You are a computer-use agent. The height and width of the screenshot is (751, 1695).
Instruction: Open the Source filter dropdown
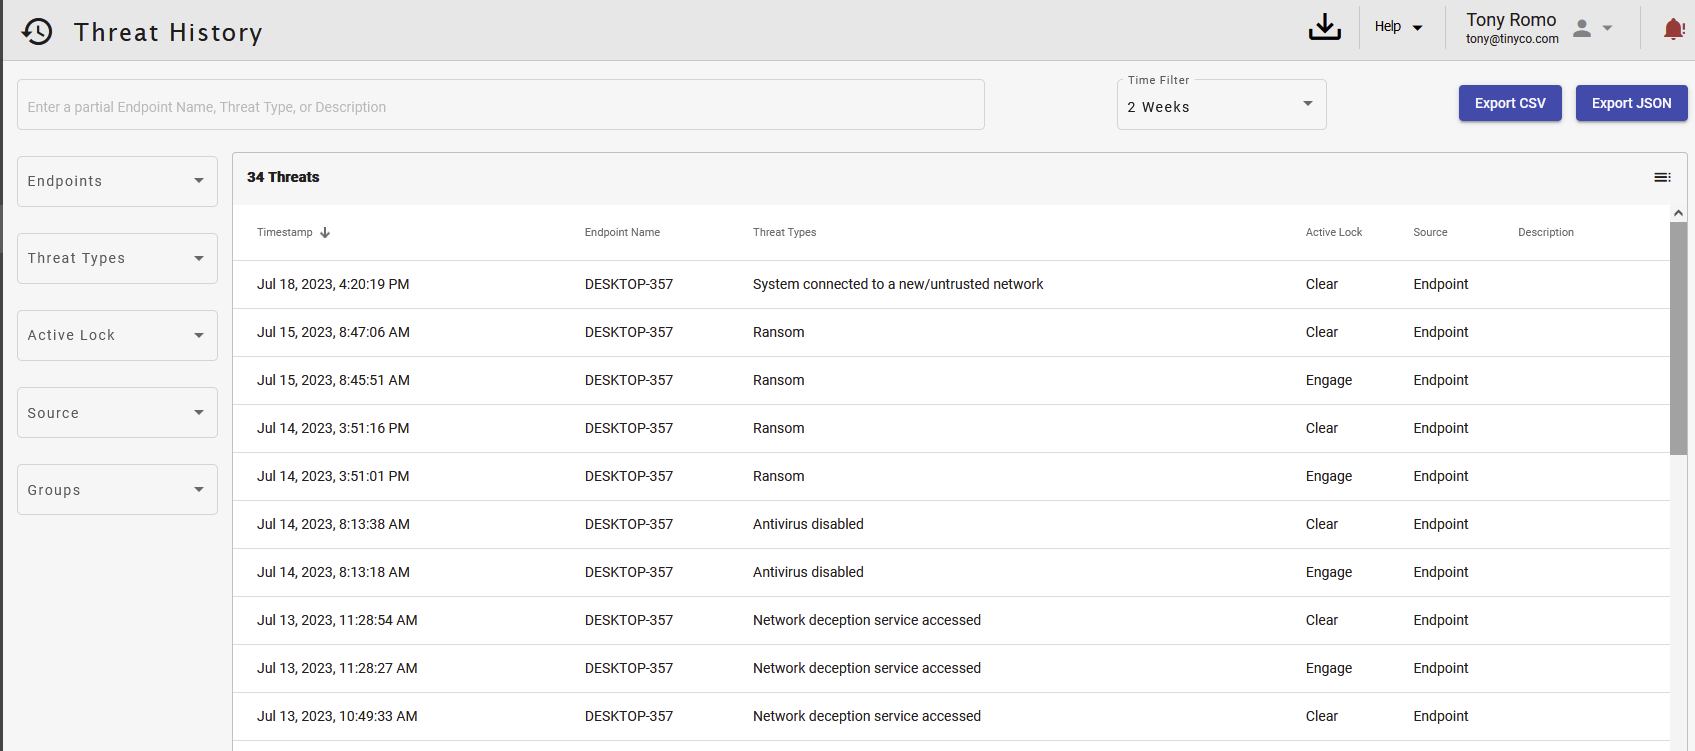click(117, 413)
